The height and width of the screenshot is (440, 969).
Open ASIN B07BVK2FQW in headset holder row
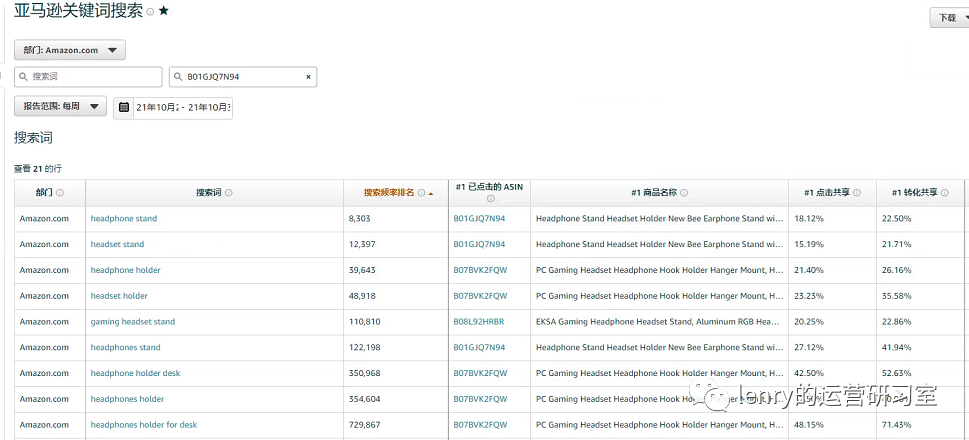480,296
